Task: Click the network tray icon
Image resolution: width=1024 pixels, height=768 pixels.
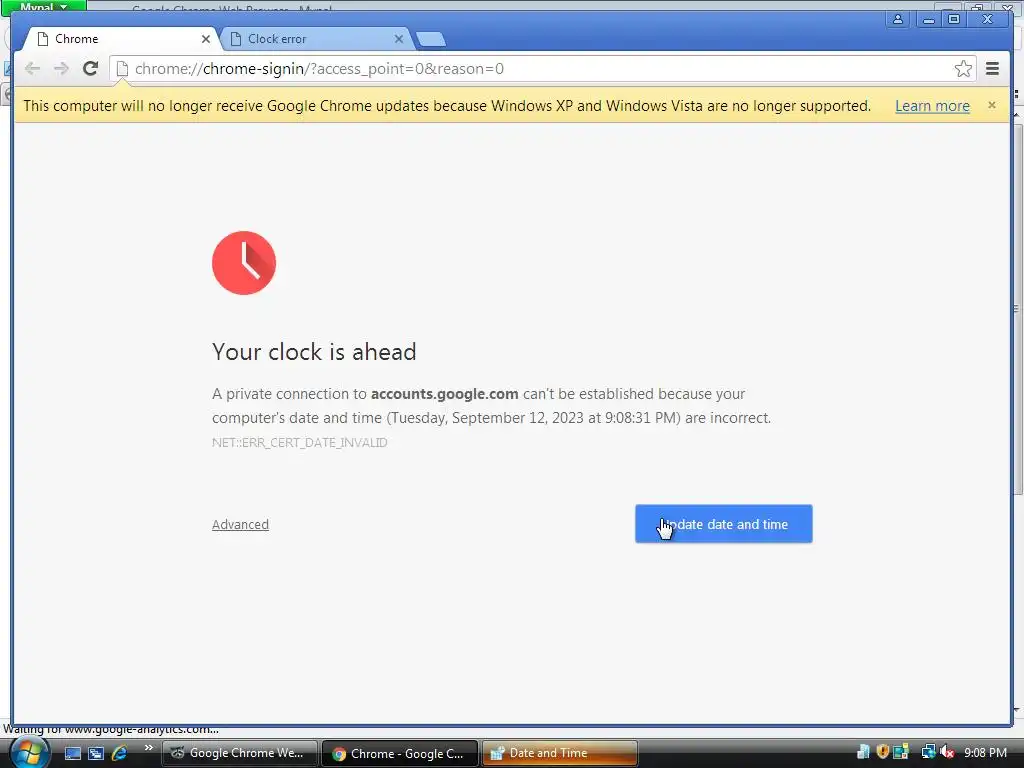Action: pos(928,752)
